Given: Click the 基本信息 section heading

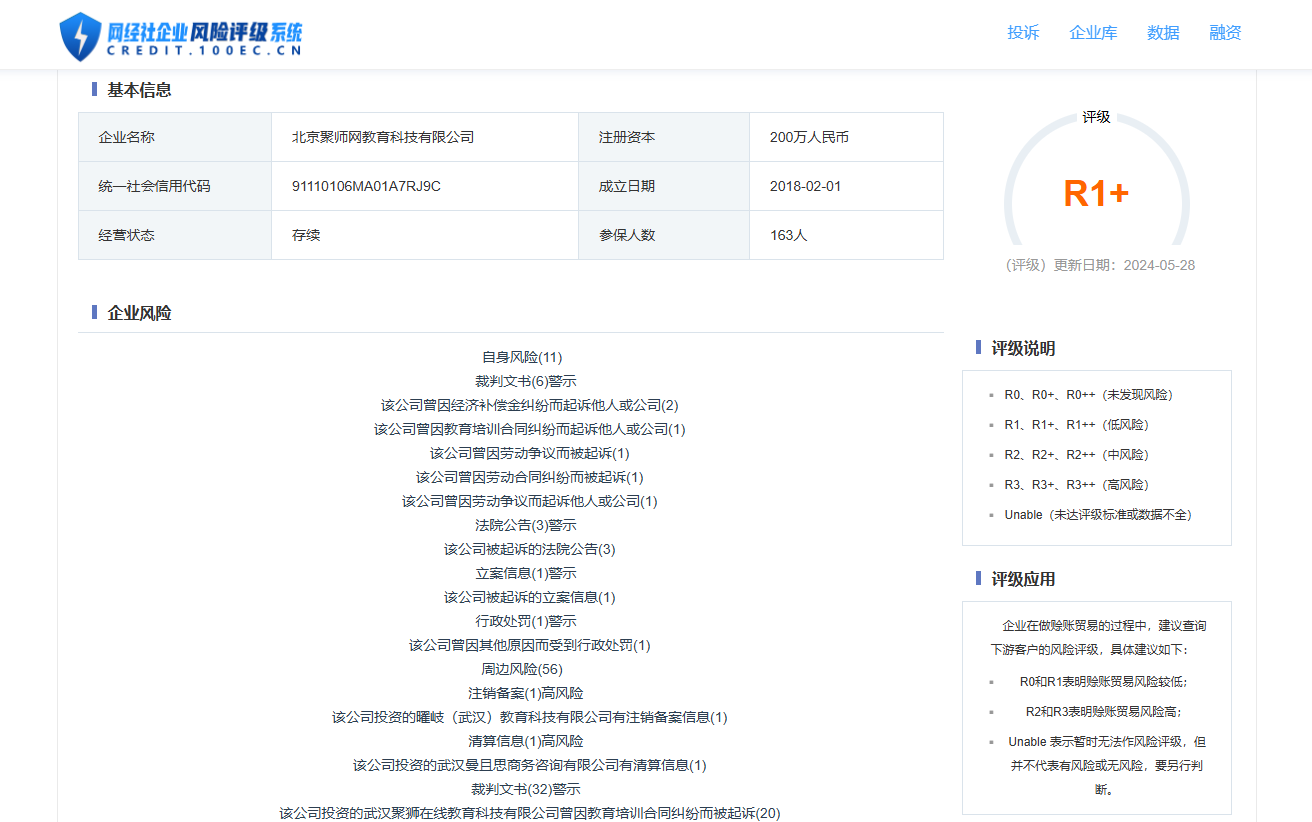Looking at the screenshot, I should tap(139, 90).
